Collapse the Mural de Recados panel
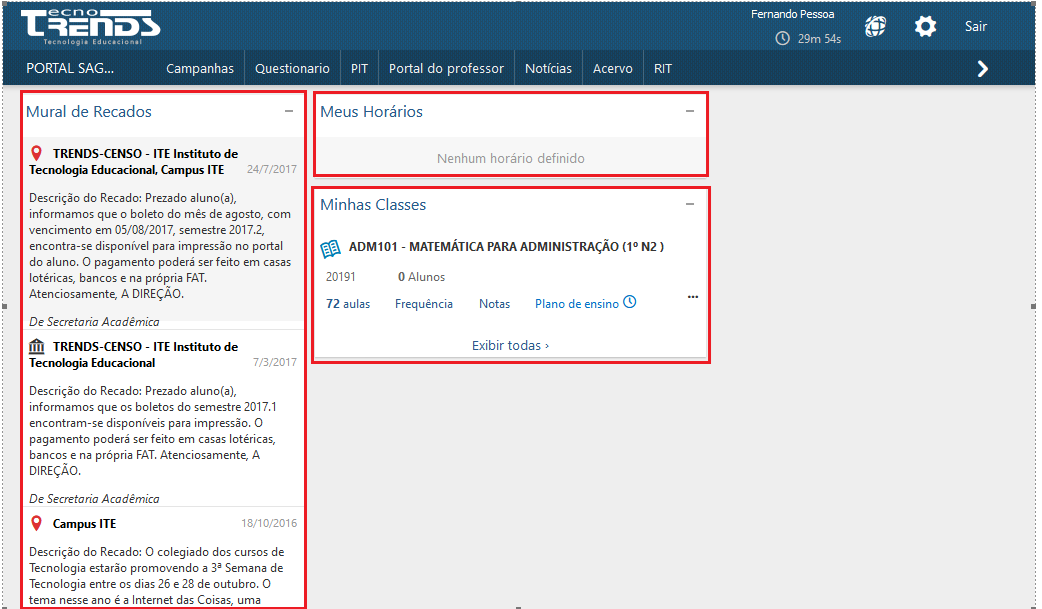This screenshot has width=1042, height=609. pyautogui.click(x=289, y=112)
